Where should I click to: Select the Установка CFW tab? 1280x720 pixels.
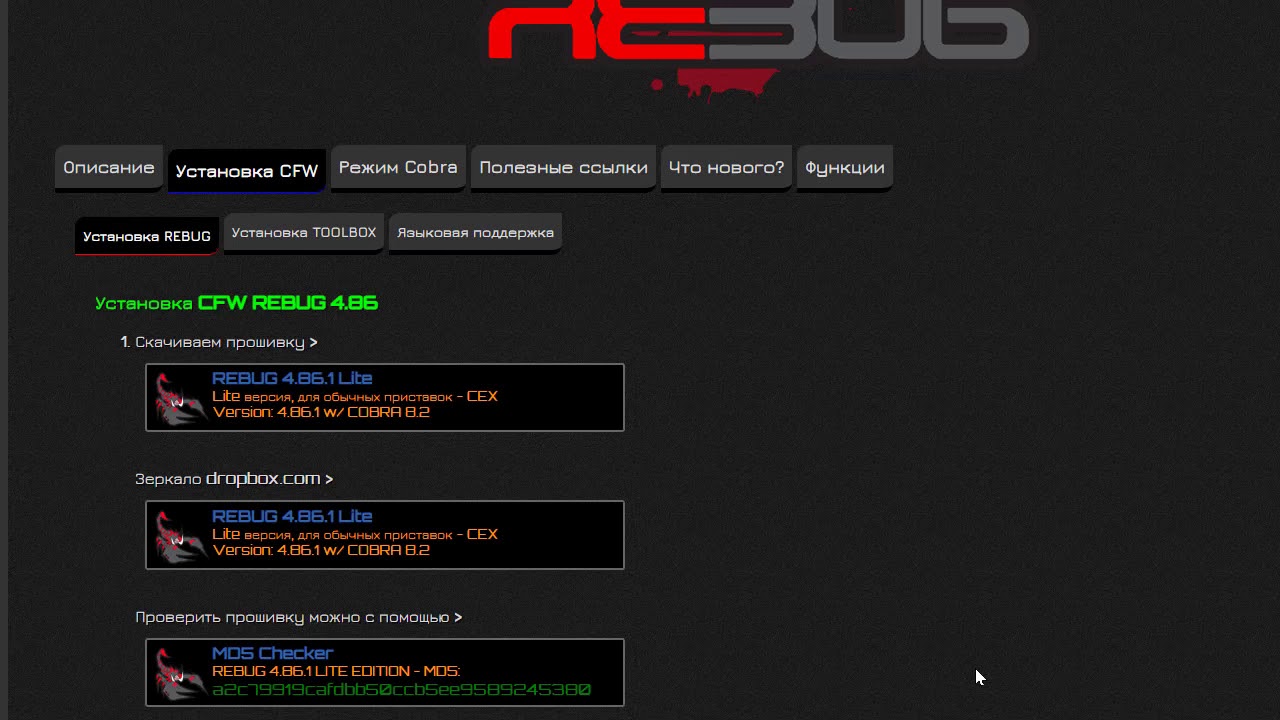click(x=247, y=171)
